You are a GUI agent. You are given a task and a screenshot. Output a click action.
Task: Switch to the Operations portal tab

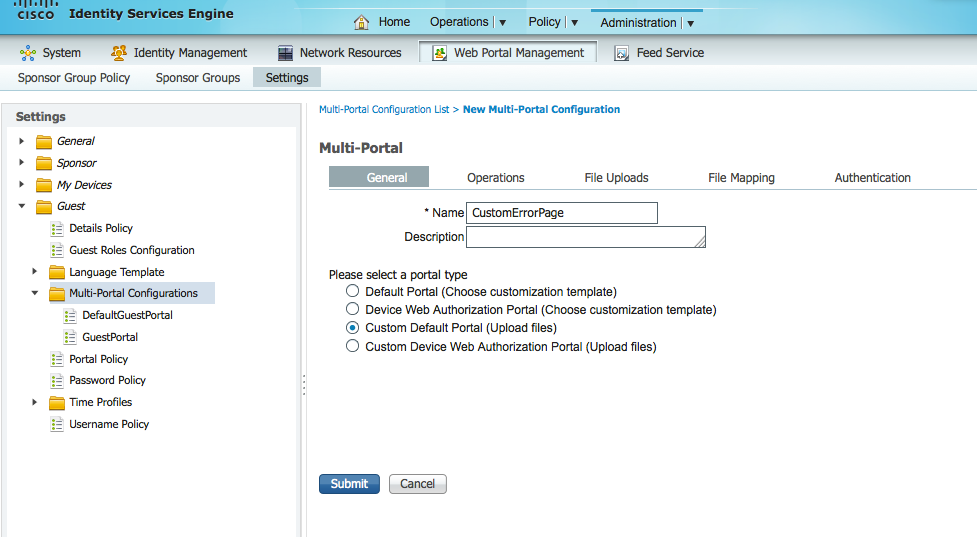495,178
